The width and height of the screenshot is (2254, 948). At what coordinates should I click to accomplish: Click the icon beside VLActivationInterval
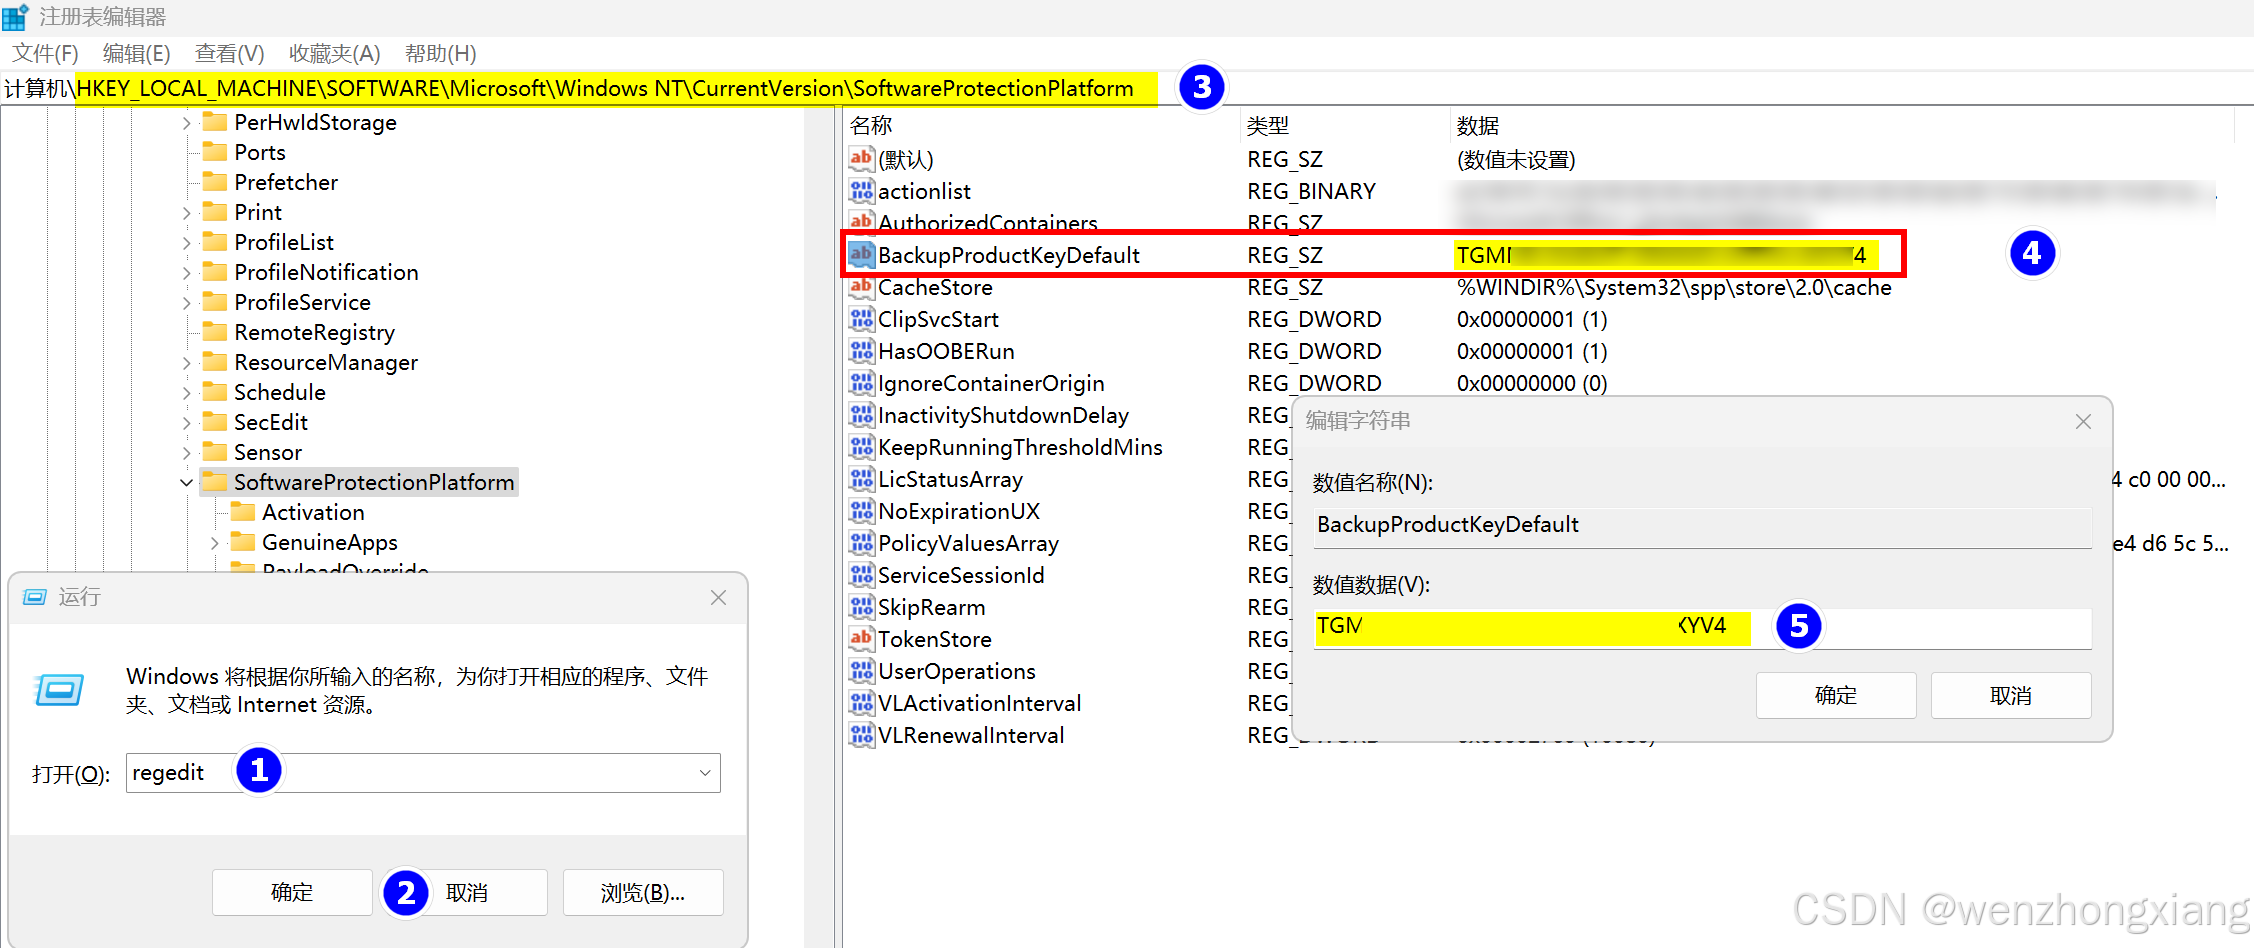(861, 702)
